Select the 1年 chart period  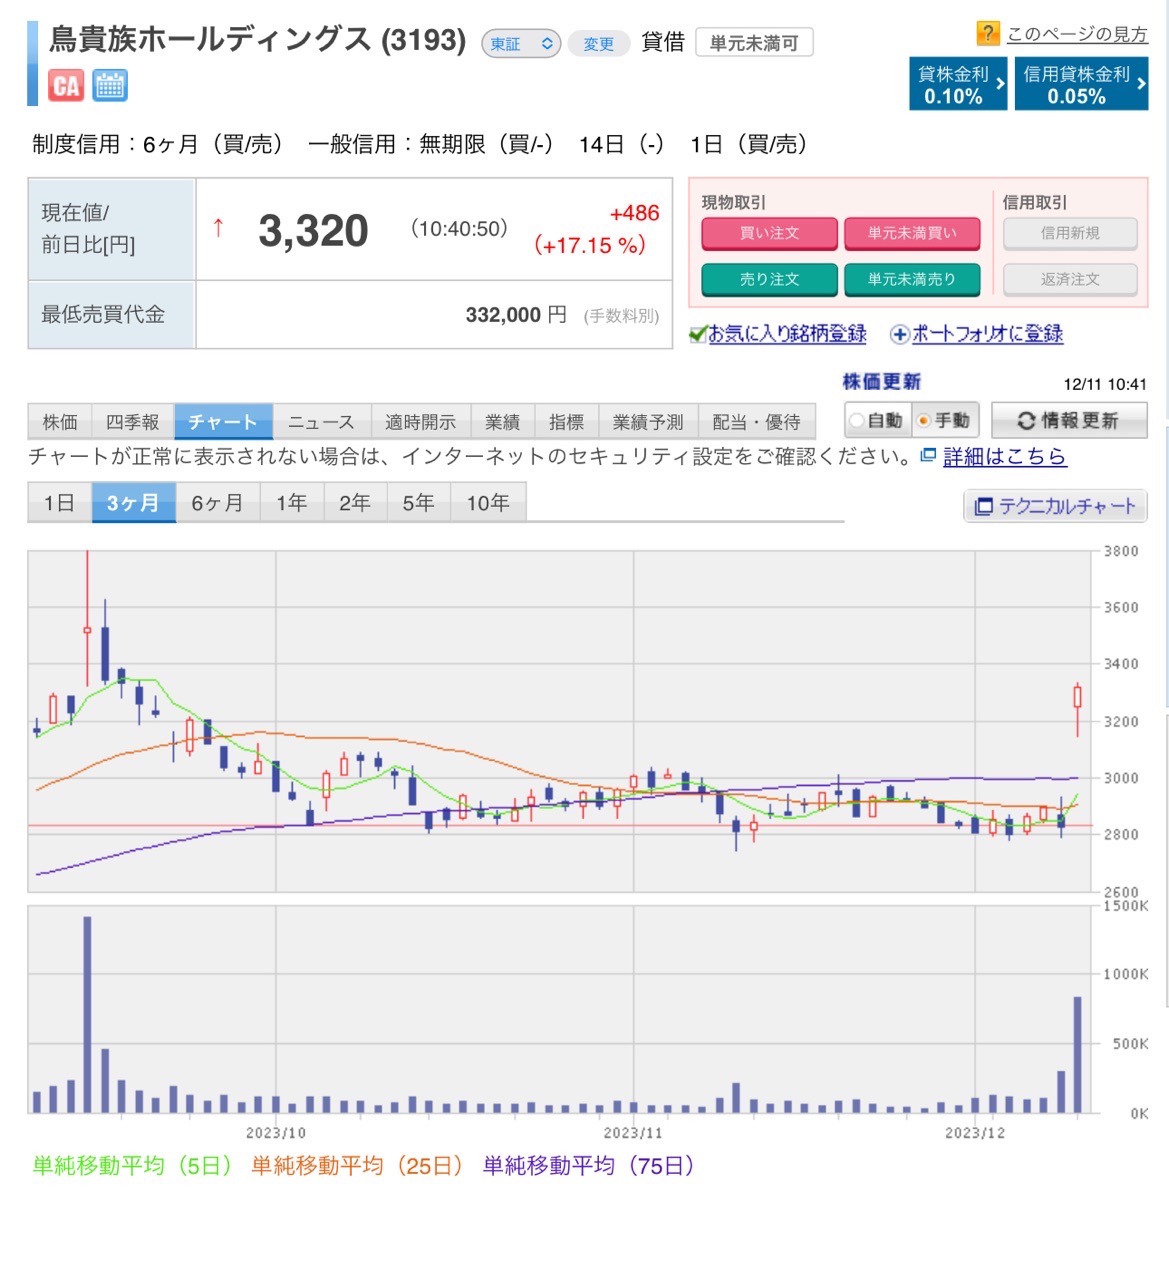[292, 503]
